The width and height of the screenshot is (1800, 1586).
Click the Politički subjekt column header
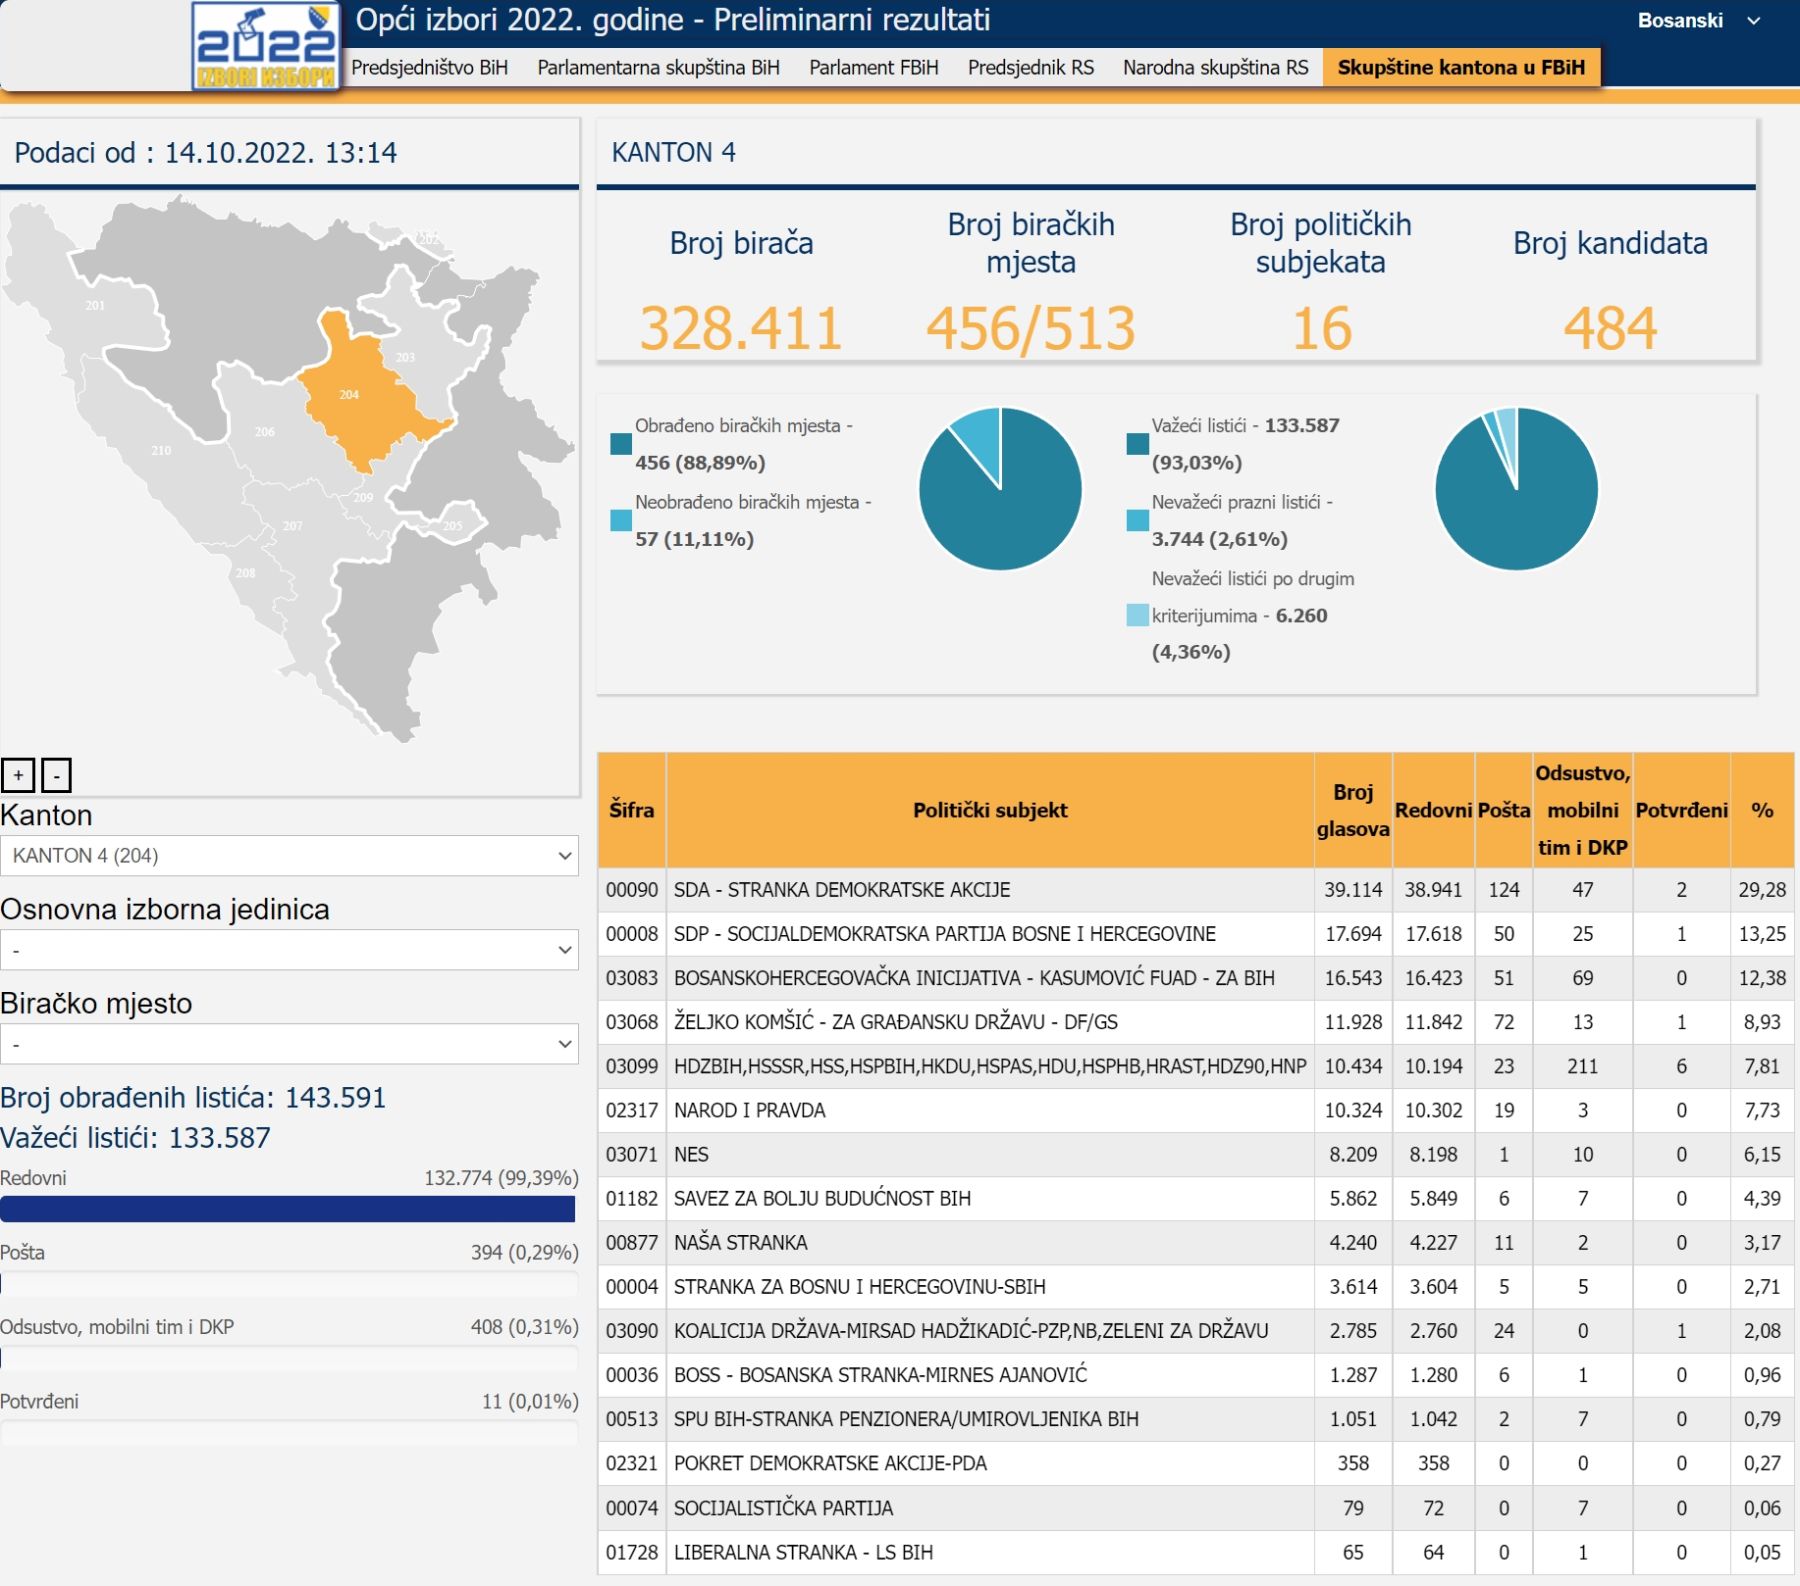(x=989, y=810)
